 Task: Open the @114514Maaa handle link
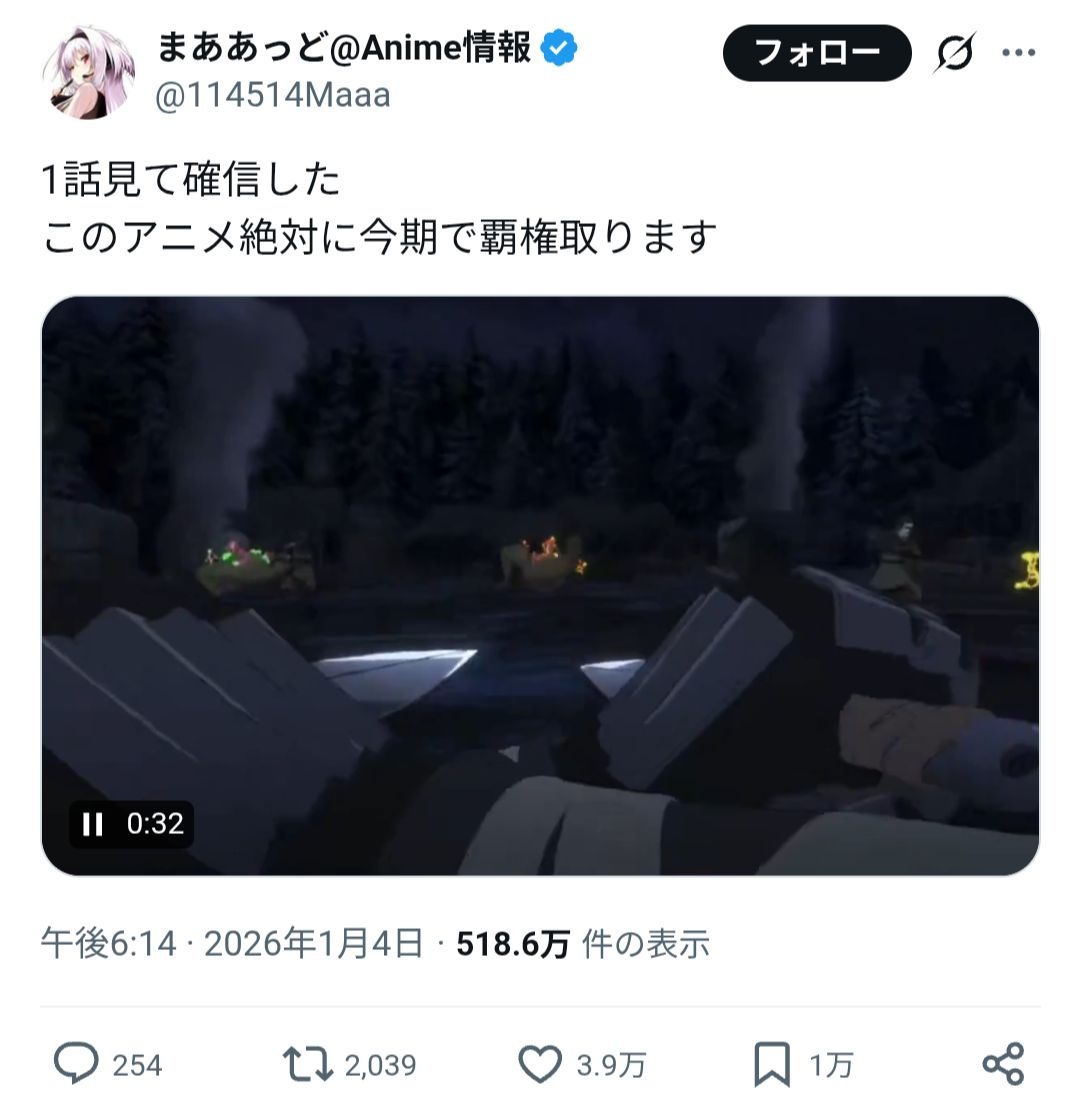pyautogui.click(x=273, y=96)
